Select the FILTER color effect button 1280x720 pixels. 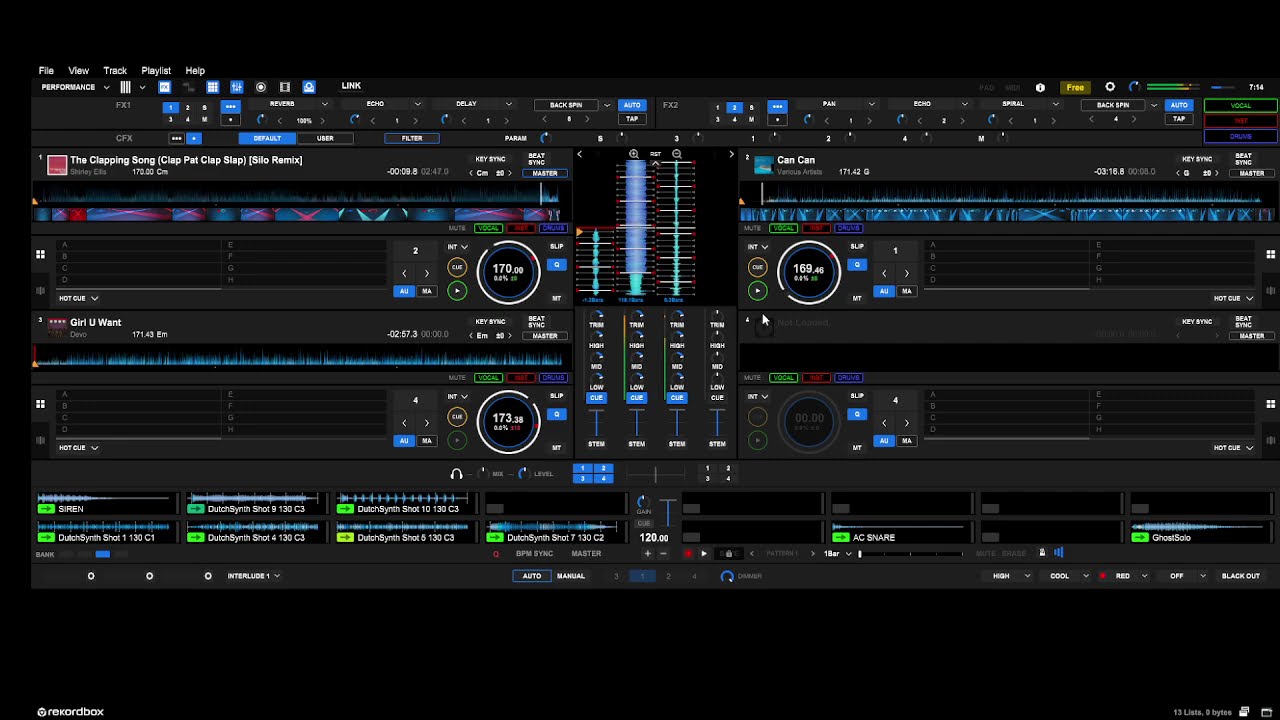[x=412, y=138]
